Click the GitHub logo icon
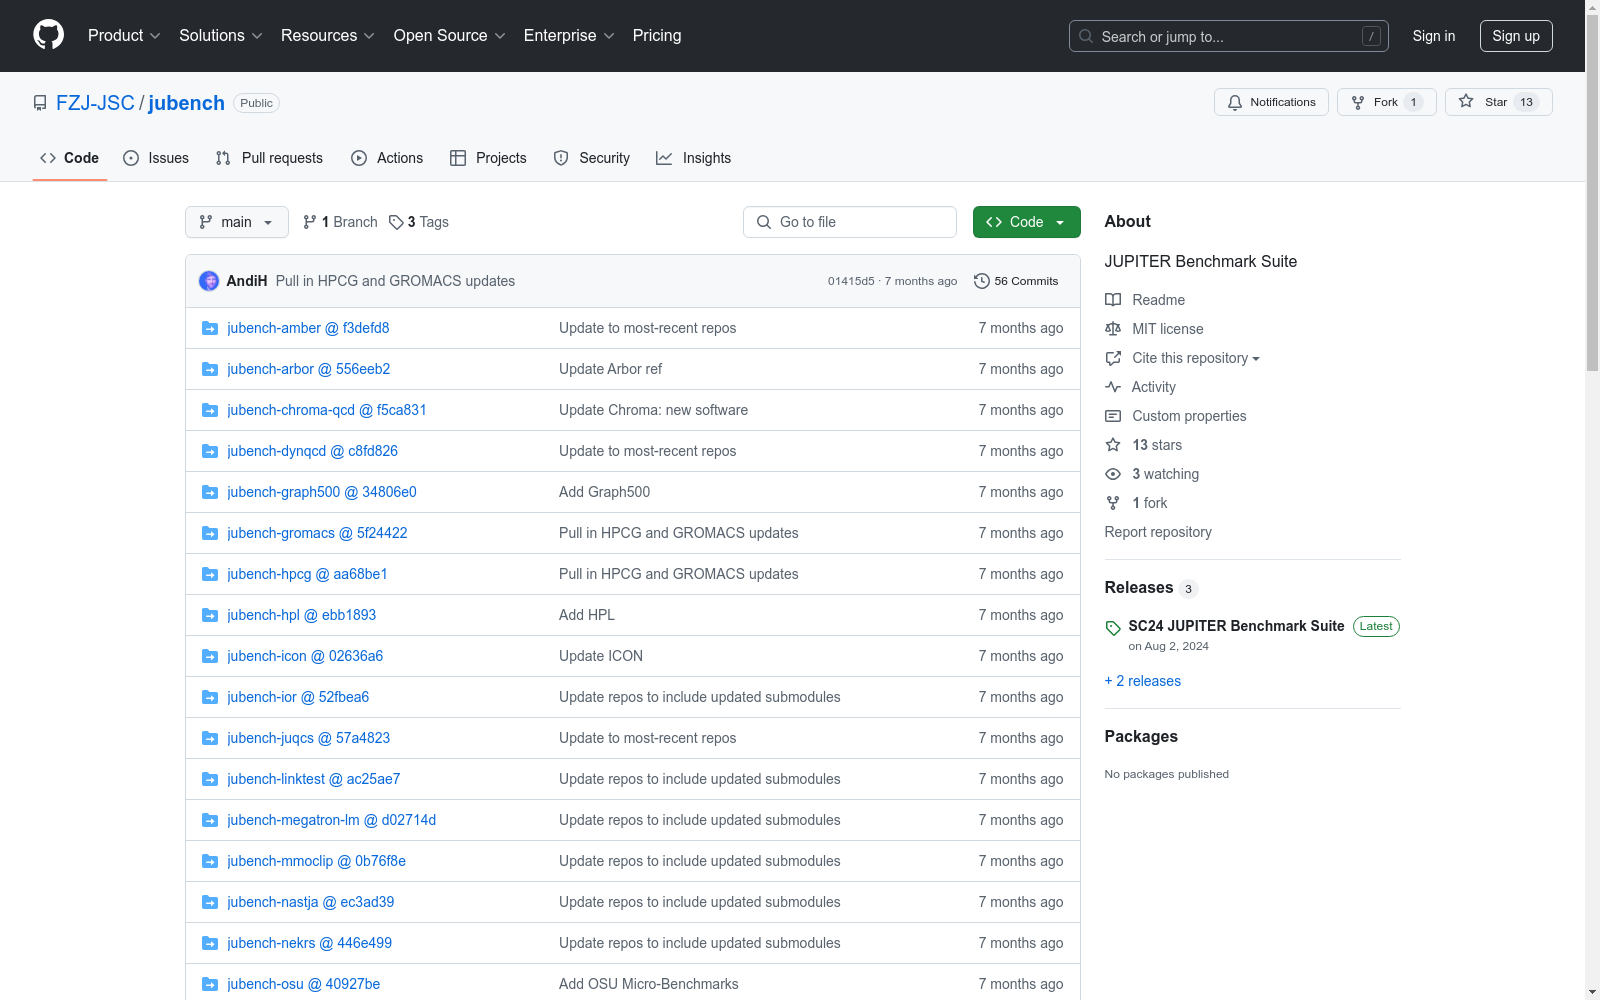Viewport: 1600px width, 1000px height. [x=48, y=35]
